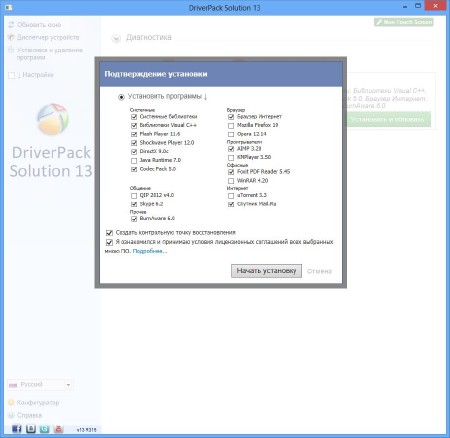Uncheck Codec Pack 5.0
Screen dimensions: 450x438
[x=134, y=169]
